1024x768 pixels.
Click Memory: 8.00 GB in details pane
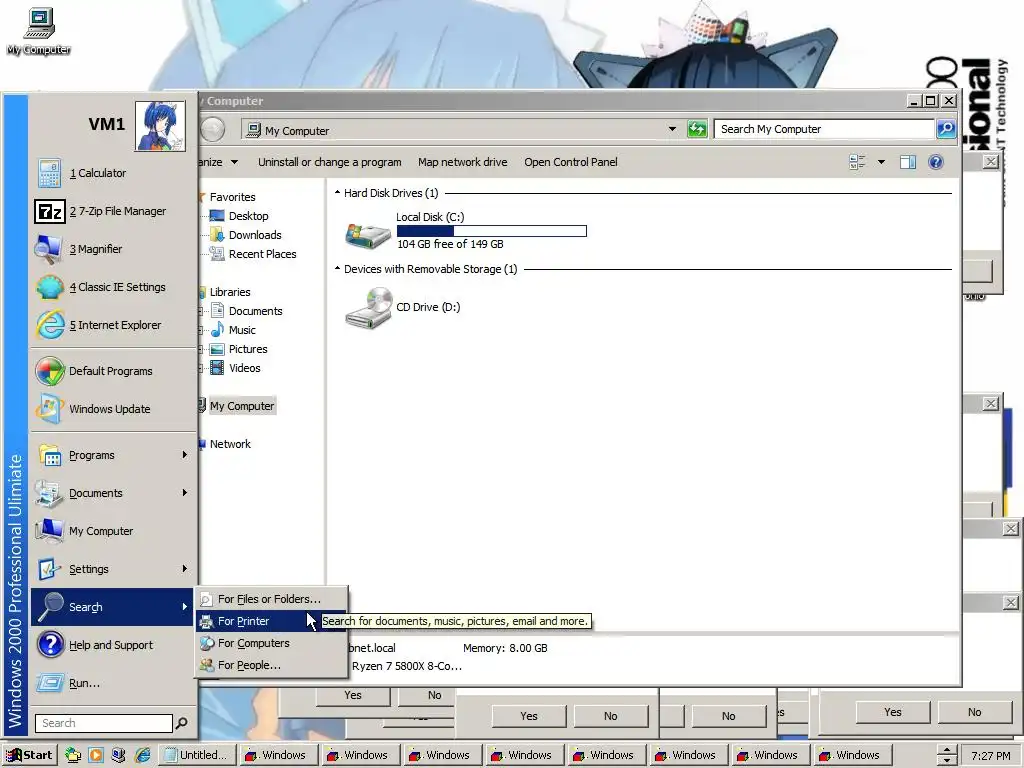(505, 648)
